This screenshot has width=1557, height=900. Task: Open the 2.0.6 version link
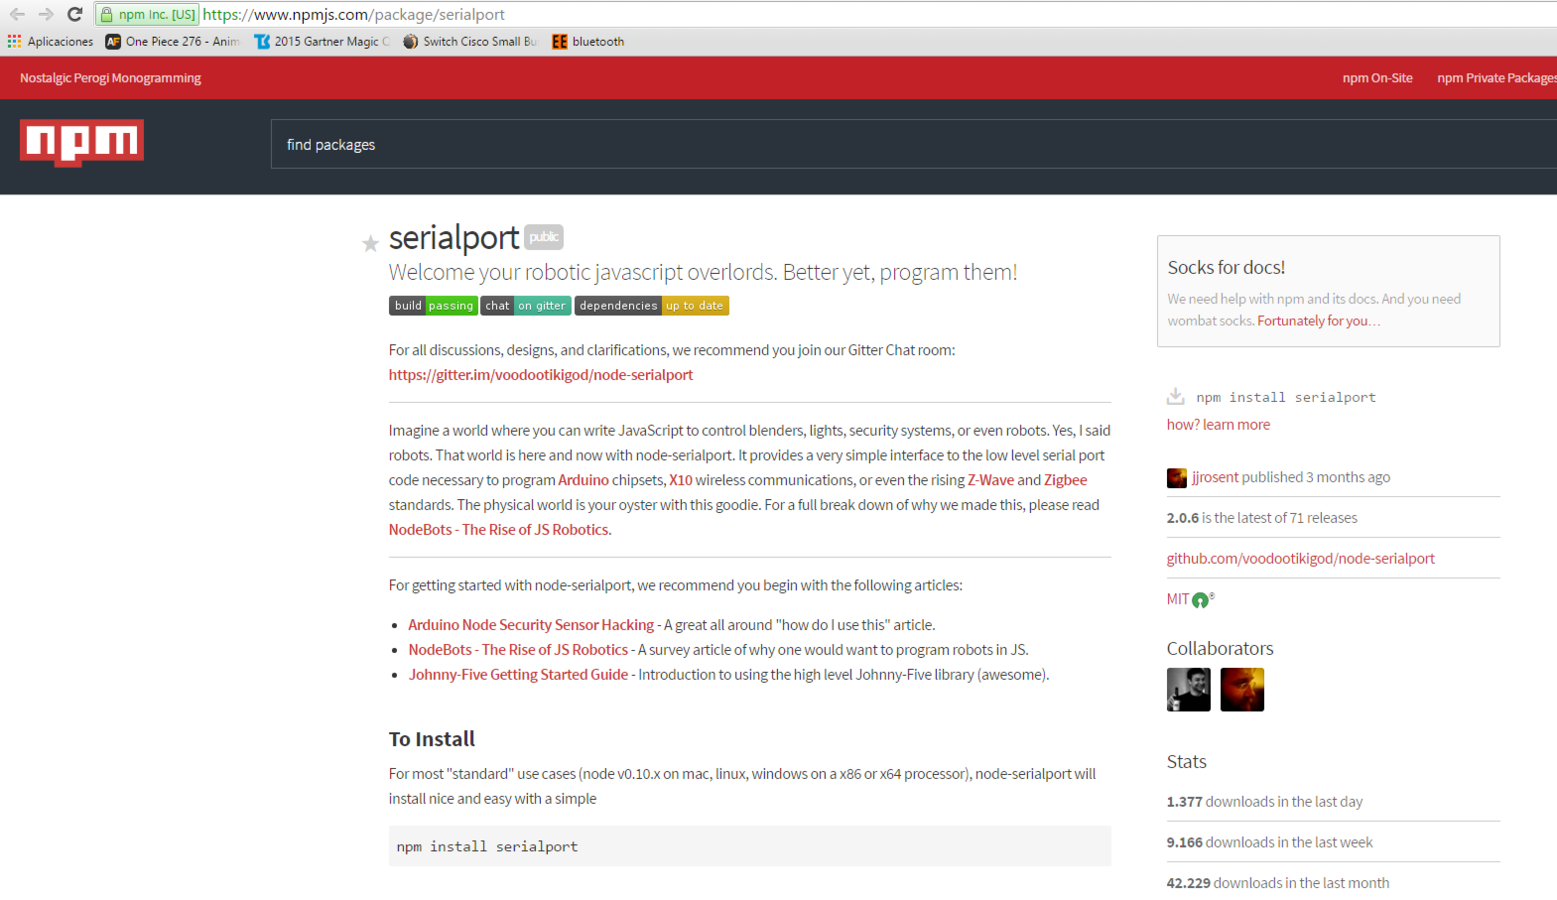point(1182,518)
